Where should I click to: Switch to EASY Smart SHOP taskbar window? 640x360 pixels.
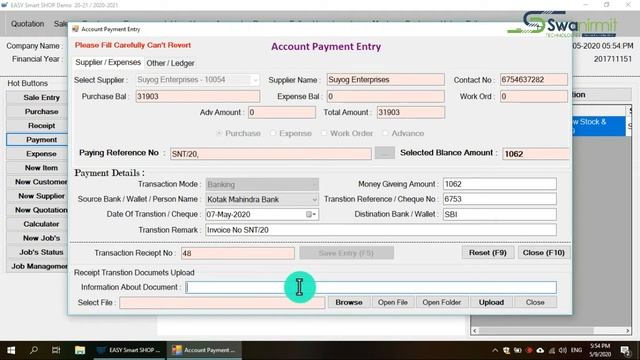(x=129, y=350)
